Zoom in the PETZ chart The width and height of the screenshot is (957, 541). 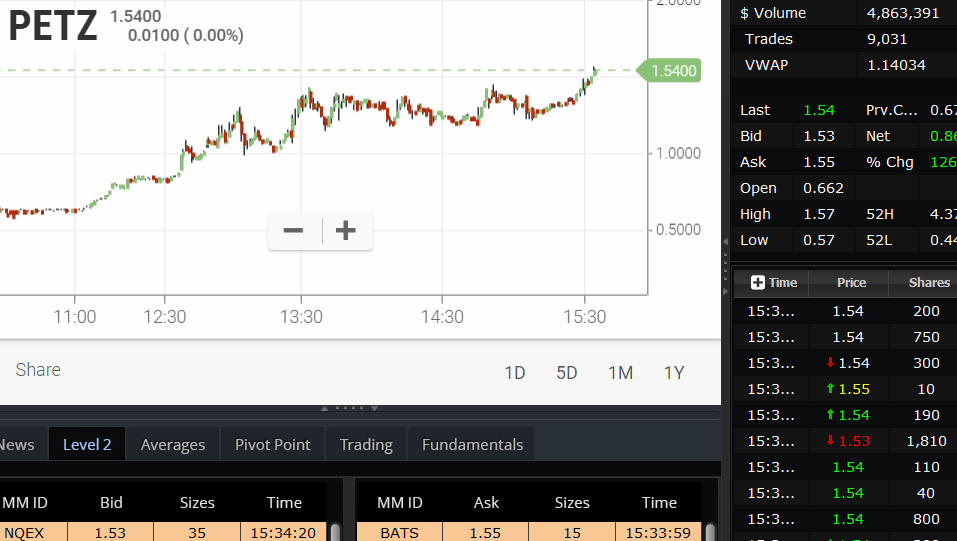coord(346,231)
